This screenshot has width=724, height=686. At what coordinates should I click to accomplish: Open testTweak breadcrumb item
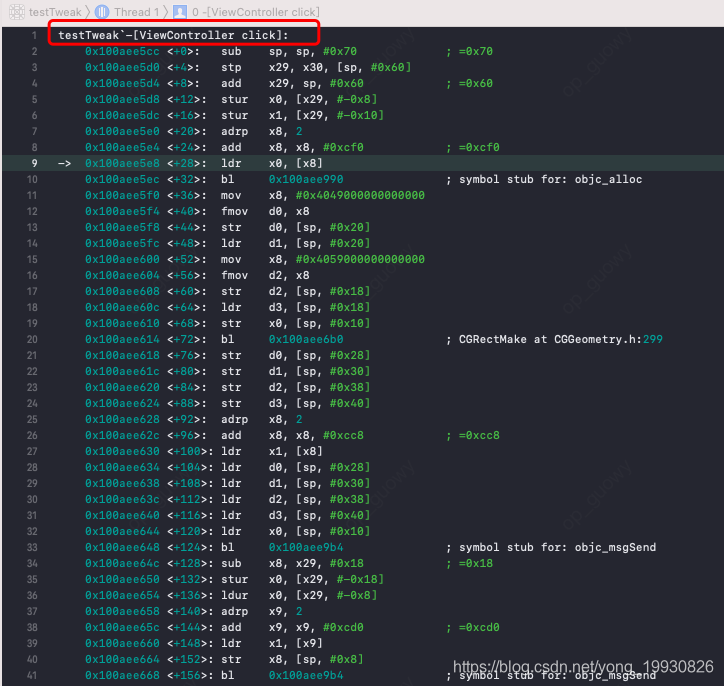point(55,12)
